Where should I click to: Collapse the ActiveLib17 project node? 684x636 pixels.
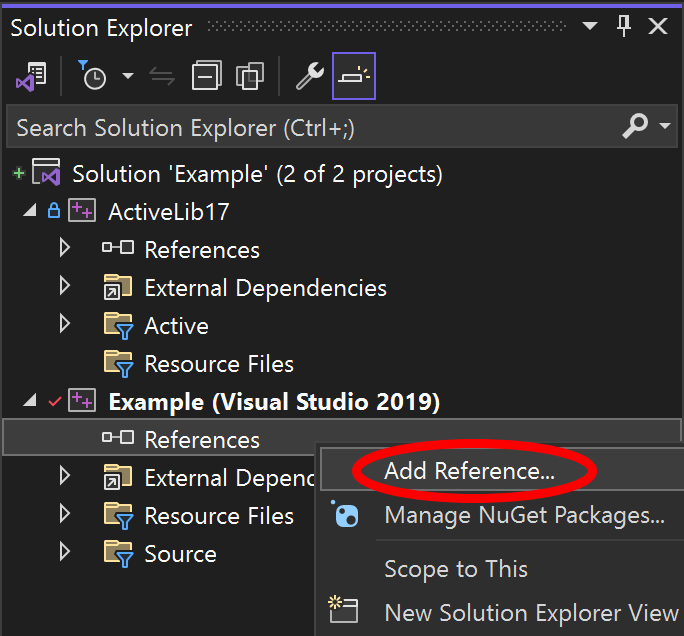[x=28, y=211]
